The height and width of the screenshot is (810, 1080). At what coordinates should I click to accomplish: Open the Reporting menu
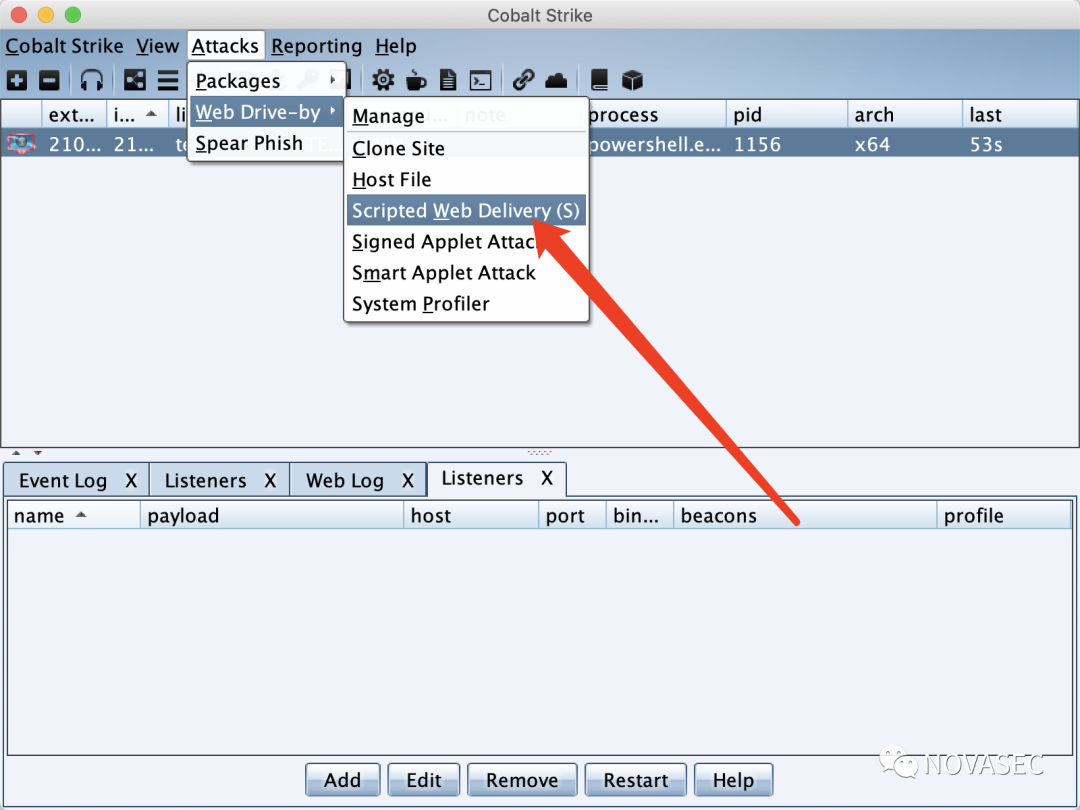(316, 46)
